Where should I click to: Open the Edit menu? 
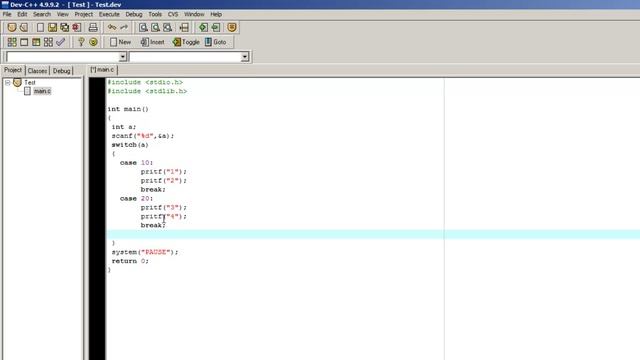click(22, 14)
